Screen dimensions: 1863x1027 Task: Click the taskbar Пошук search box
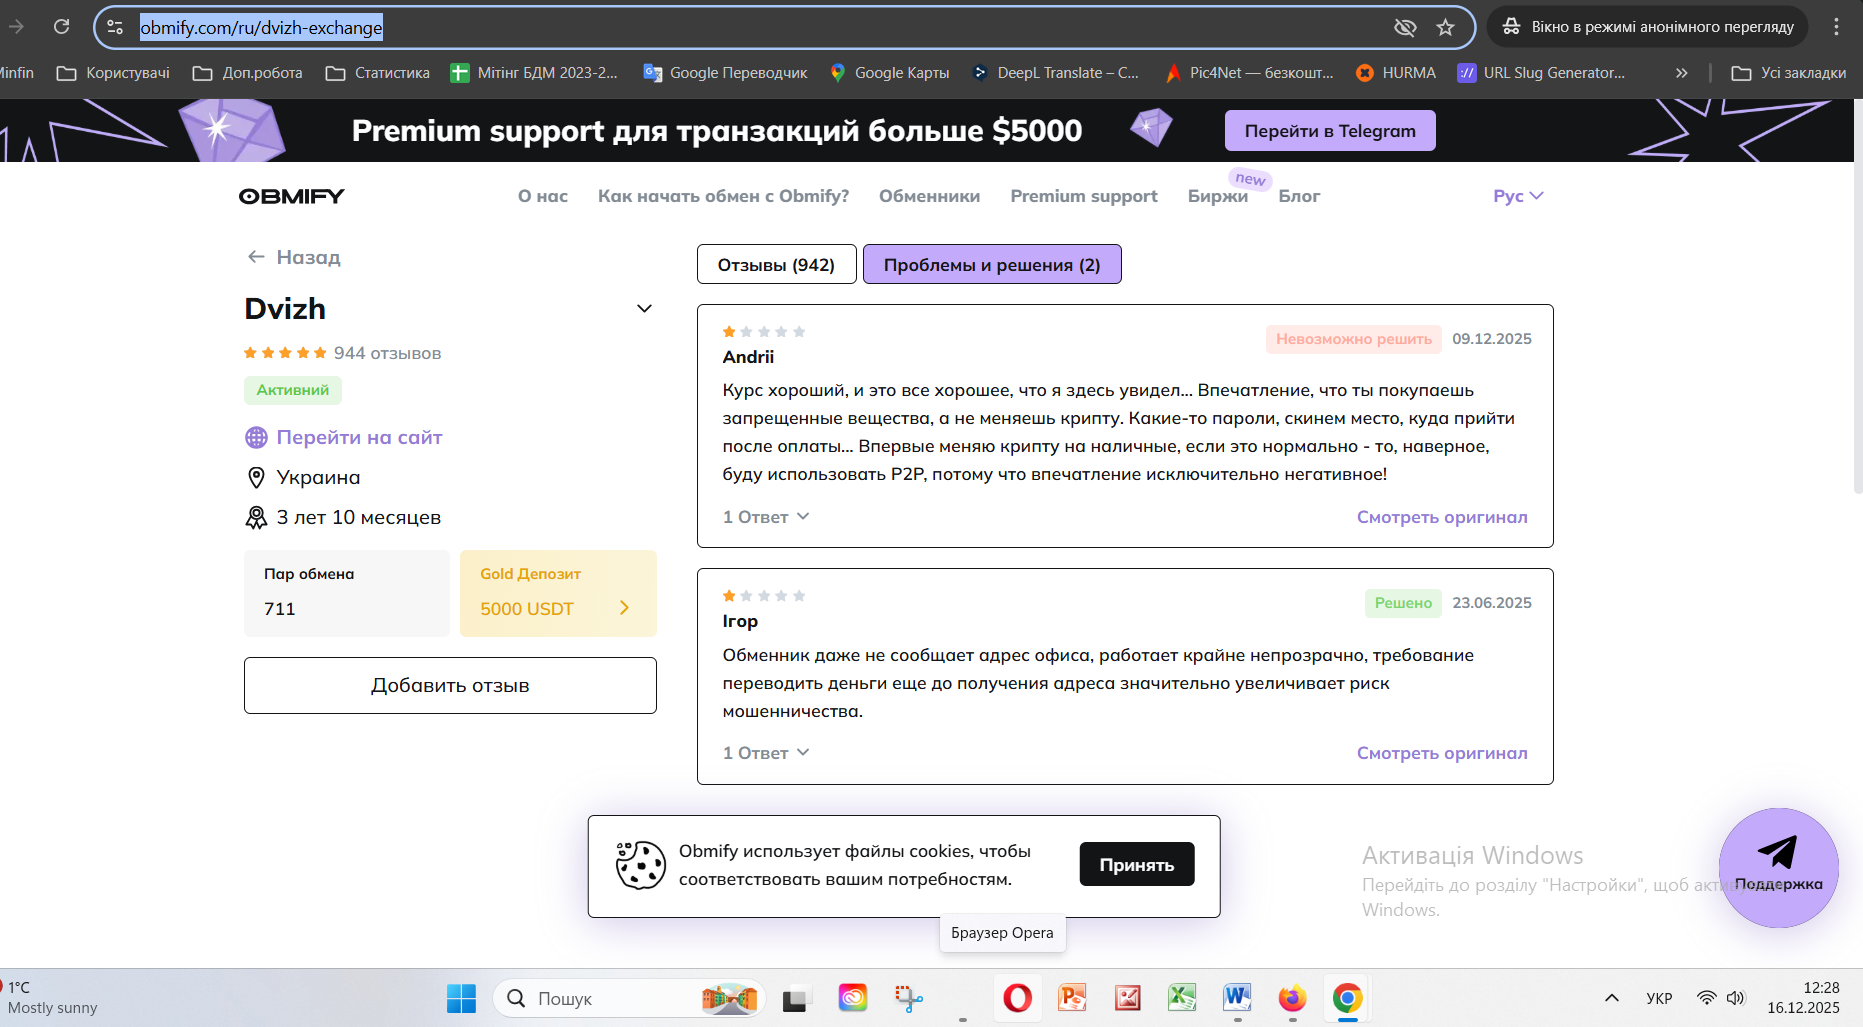pos(629,998)
